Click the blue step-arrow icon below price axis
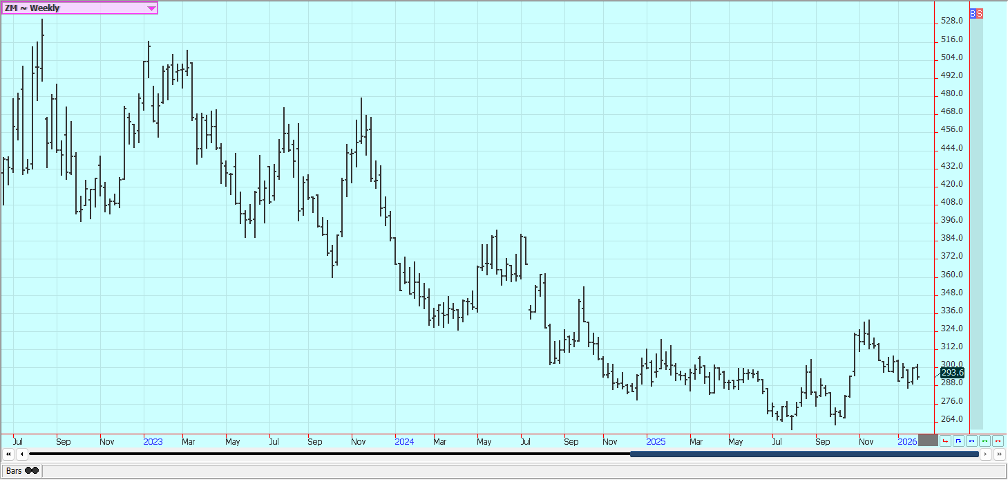Screen dimensions: 1008x480 [x=958, y=441]
